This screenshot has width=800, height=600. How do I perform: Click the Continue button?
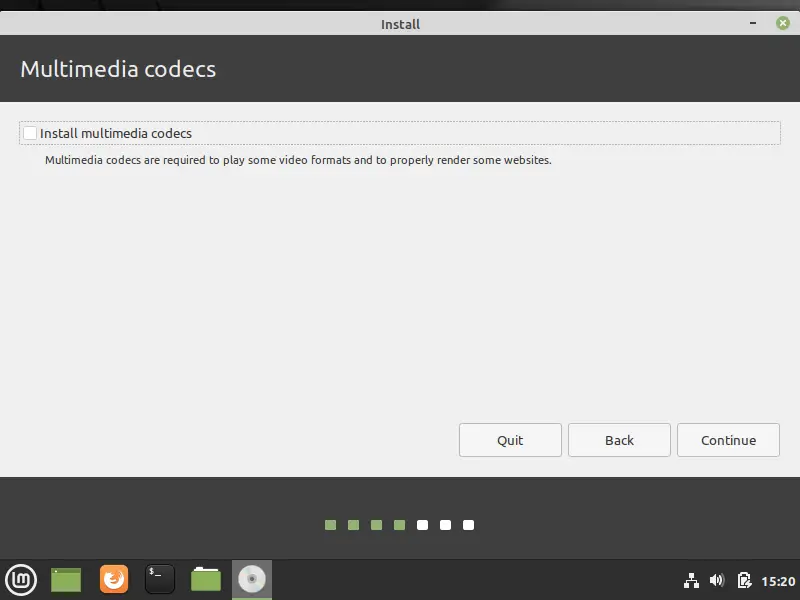pos(728,440)
